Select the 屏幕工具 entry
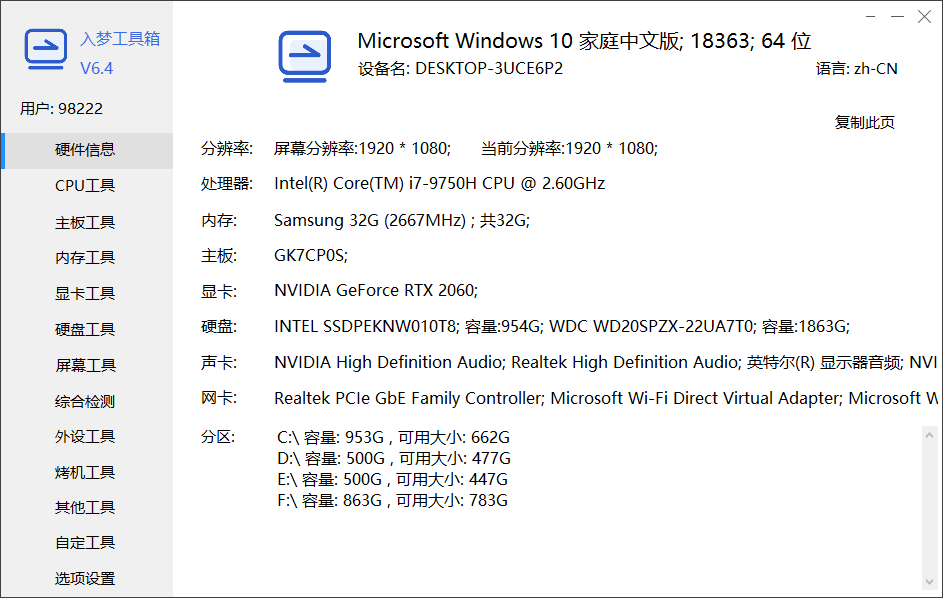Screen dimensions: 943x598 87,365
